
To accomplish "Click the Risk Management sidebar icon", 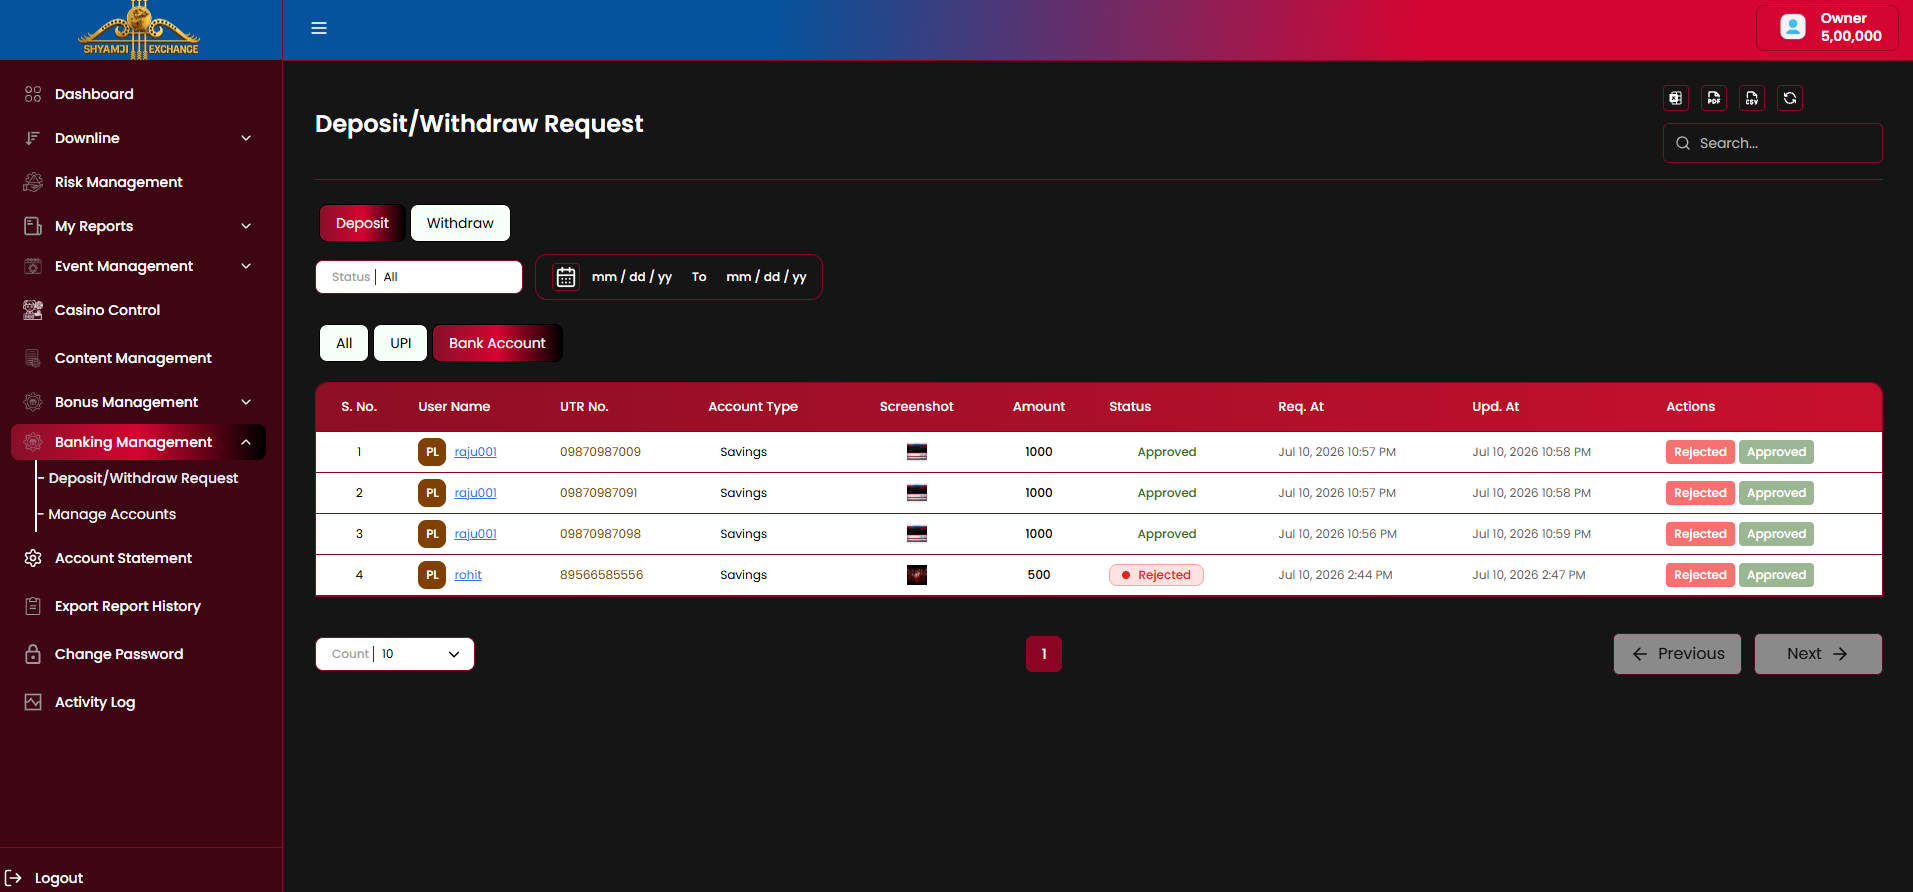I will [33, 182].
